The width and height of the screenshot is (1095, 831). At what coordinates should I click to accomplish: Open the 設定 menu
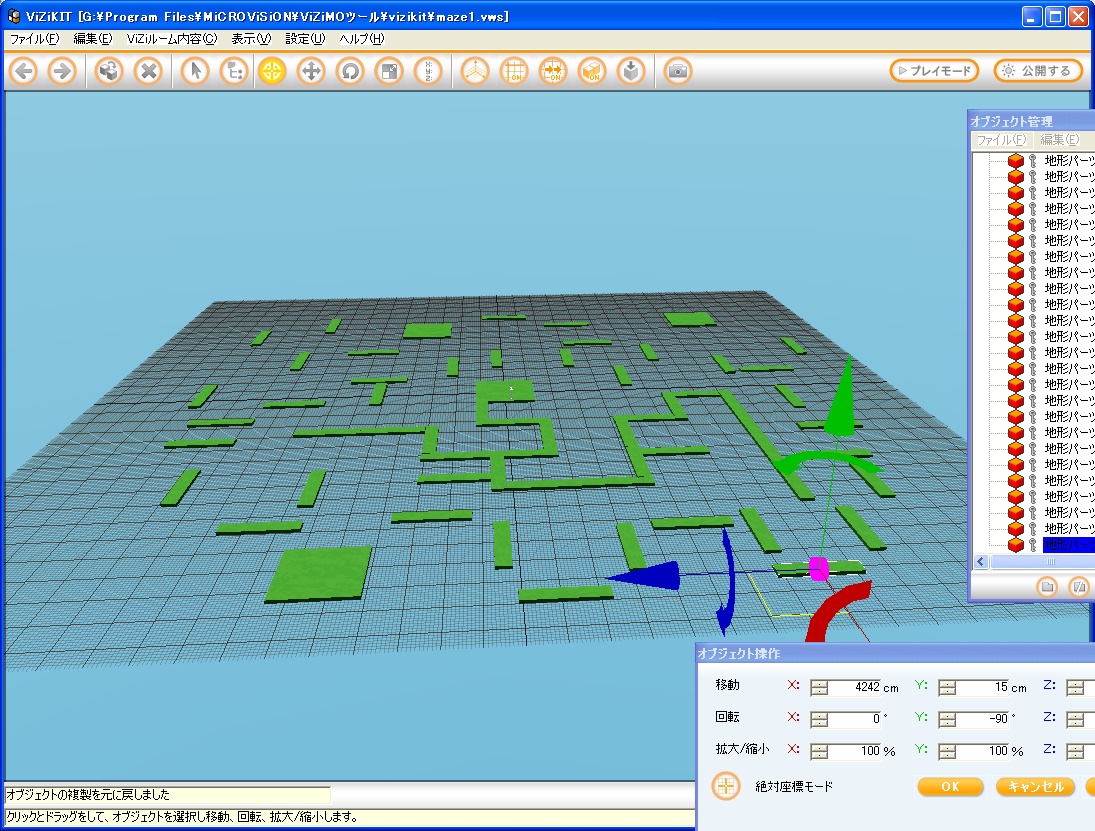click(x=304, y=39)
